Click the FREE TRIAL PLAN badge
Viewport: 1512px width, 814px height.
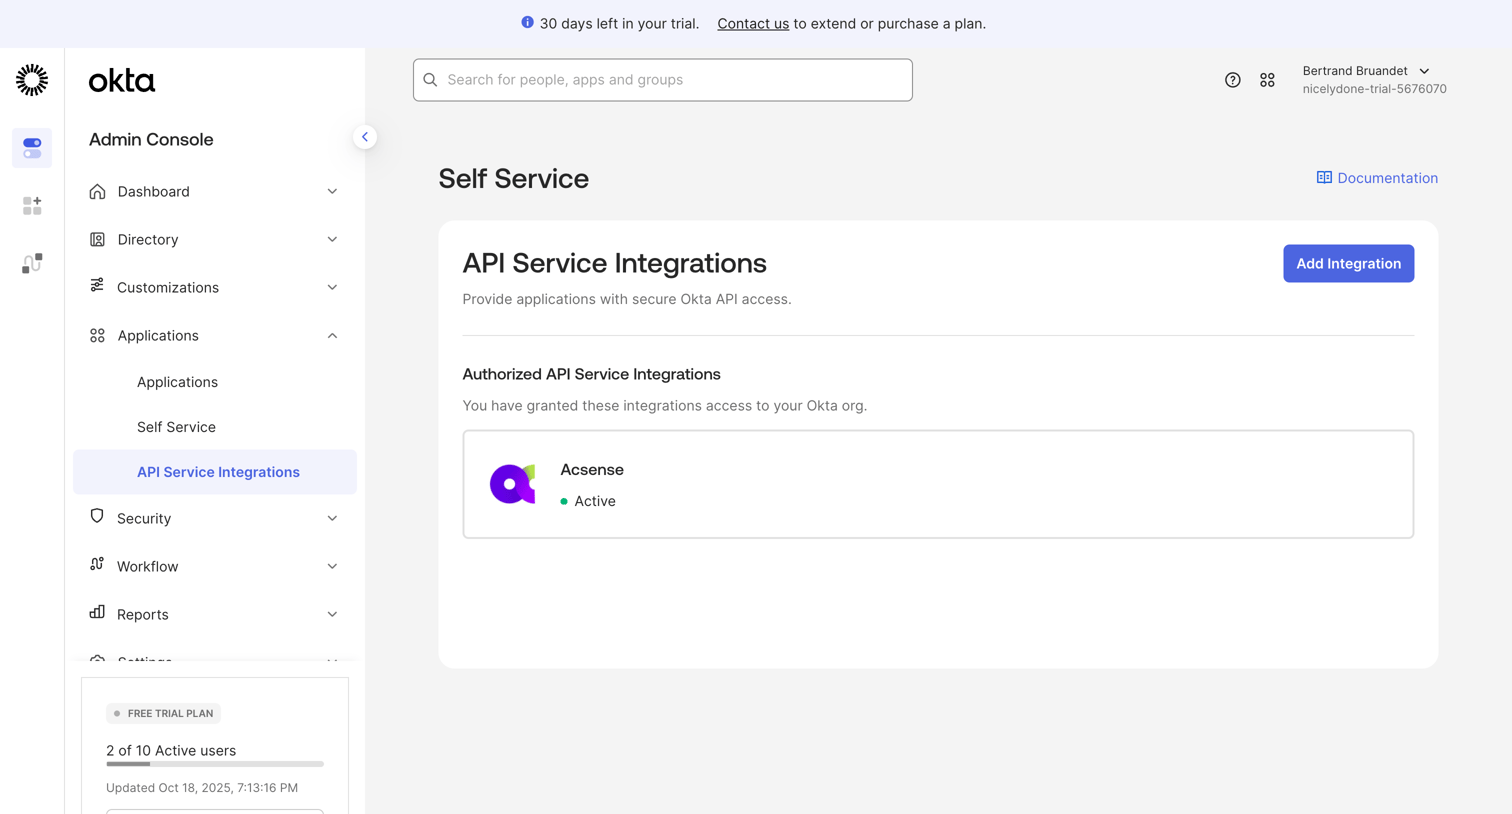163,713
